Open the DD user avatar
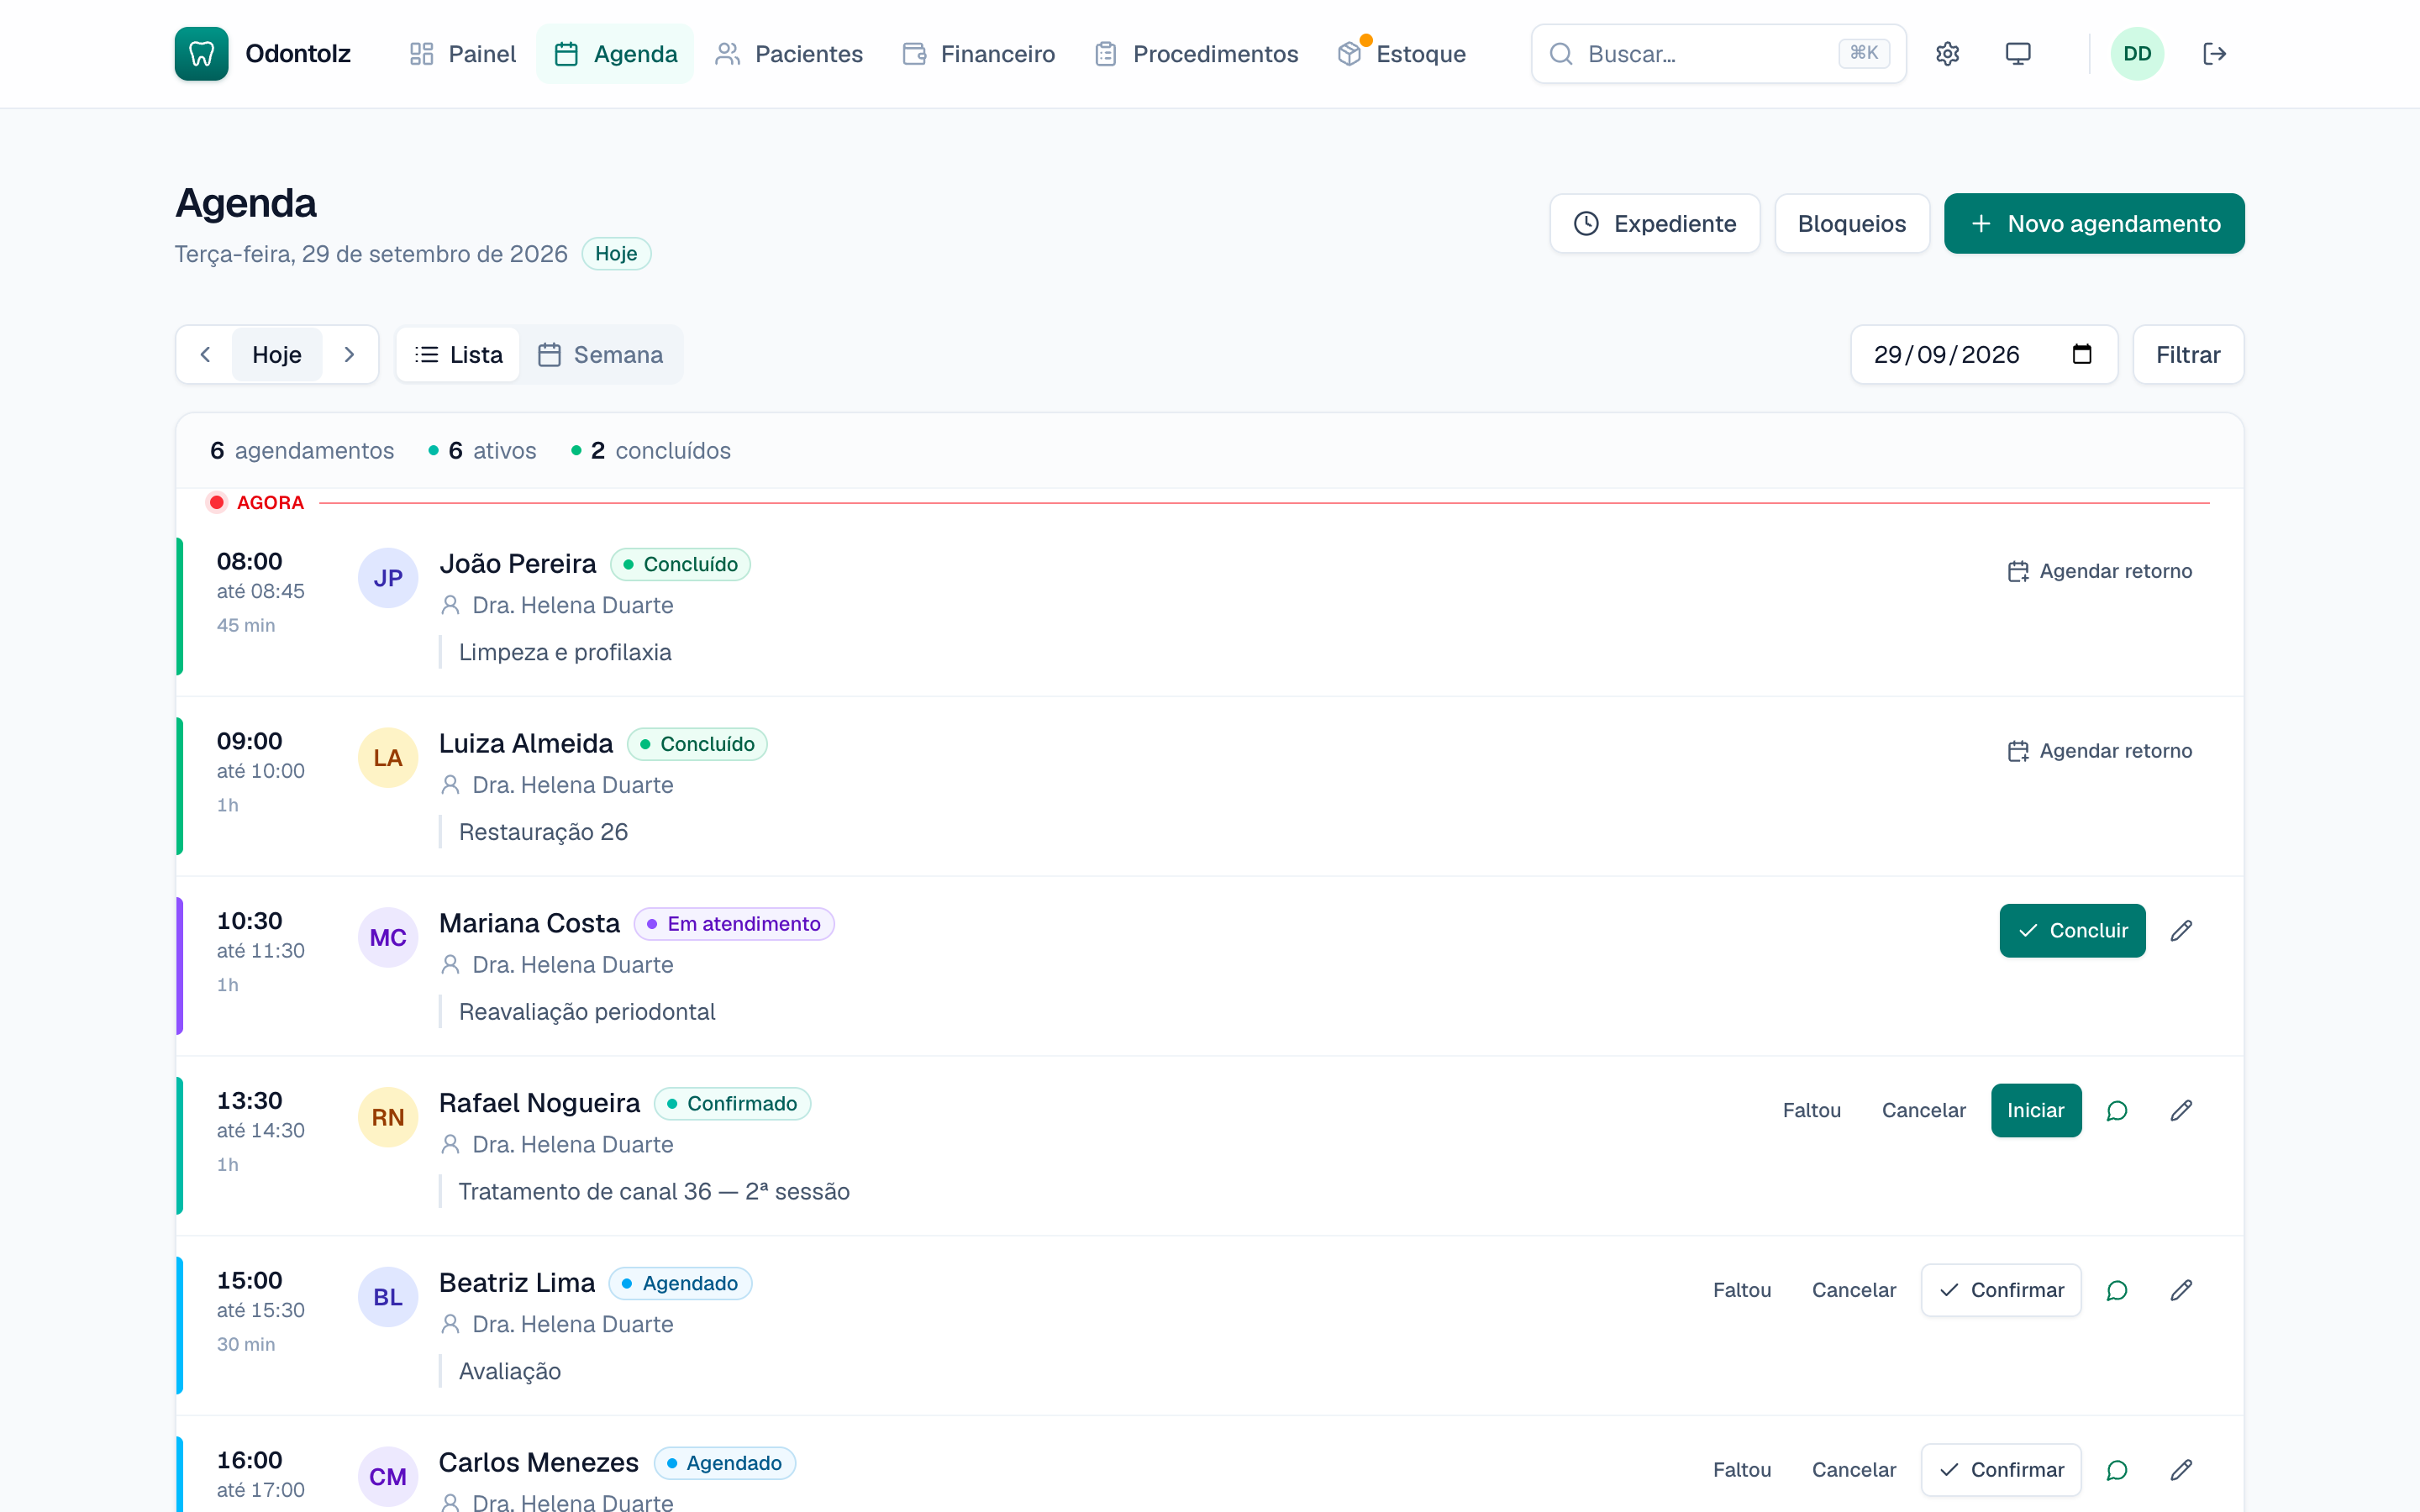 point(2137,54)
